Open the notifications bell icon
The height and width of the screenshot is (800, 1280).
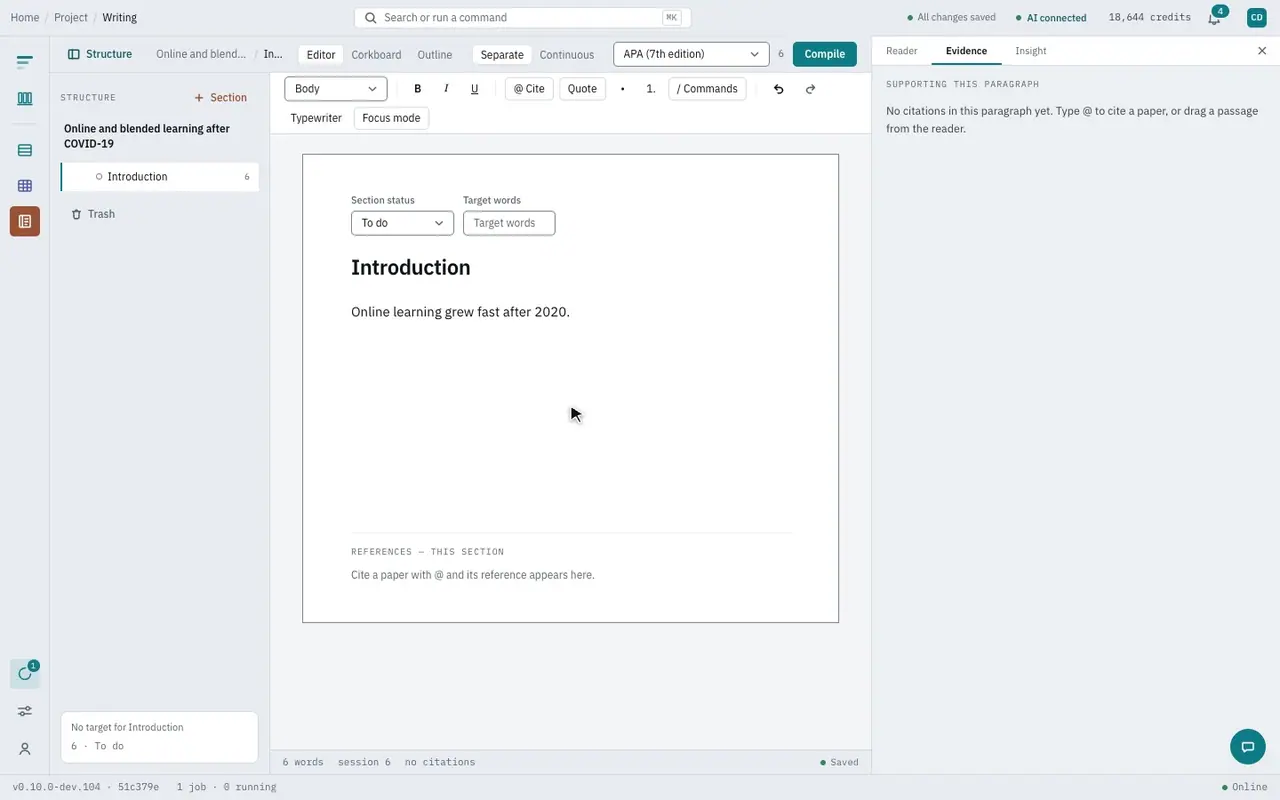pyautogui.click(x=1214, y=18)
